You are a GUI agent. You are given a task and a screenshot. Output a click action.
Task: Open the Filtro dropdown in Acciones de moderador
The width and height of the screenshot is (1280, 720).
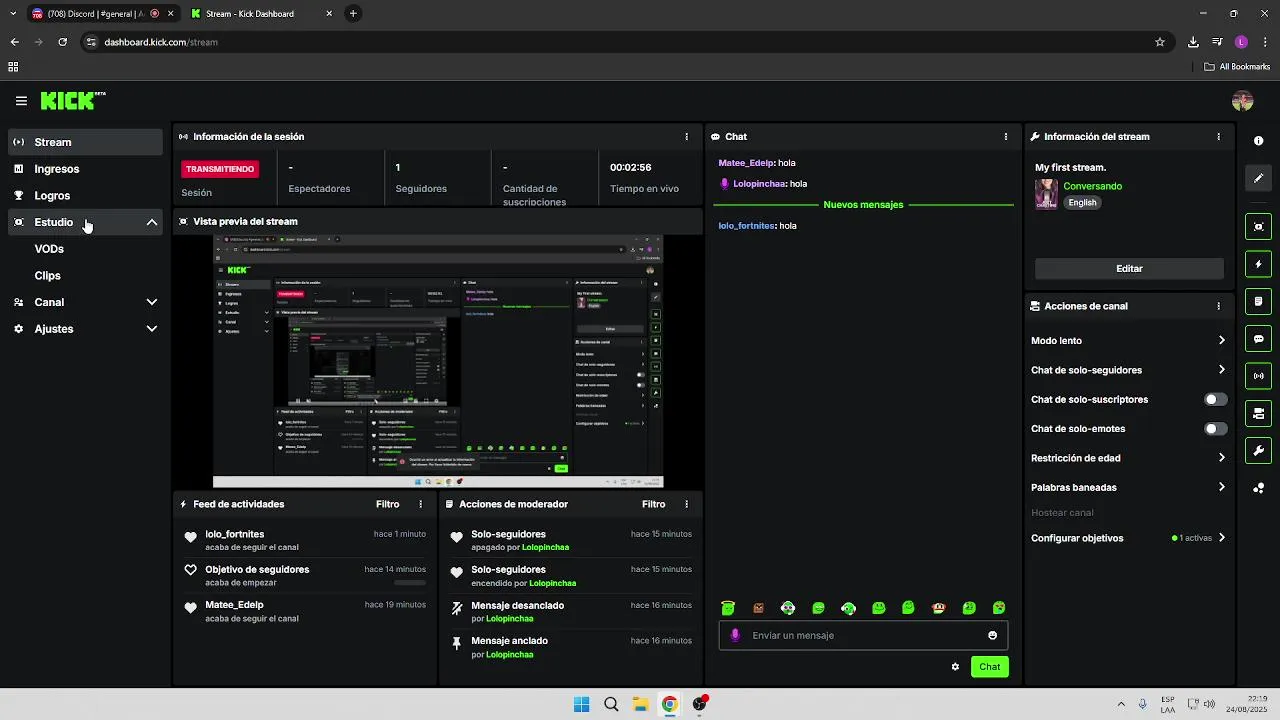pos(653,505)
